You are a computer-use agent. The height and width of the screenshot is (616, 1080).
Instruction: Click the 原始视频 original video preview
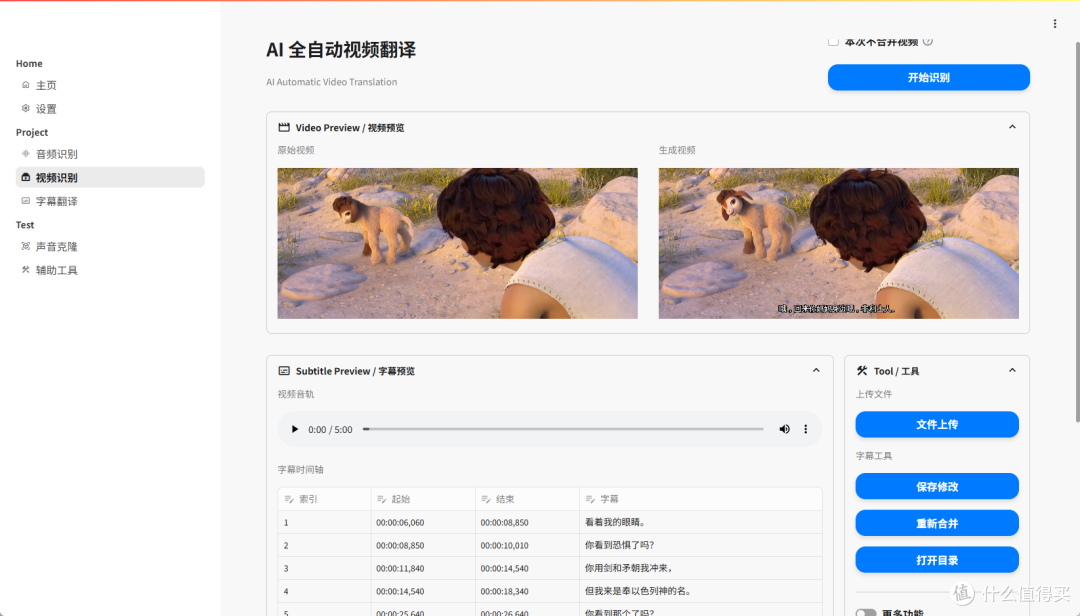[457, 243]
